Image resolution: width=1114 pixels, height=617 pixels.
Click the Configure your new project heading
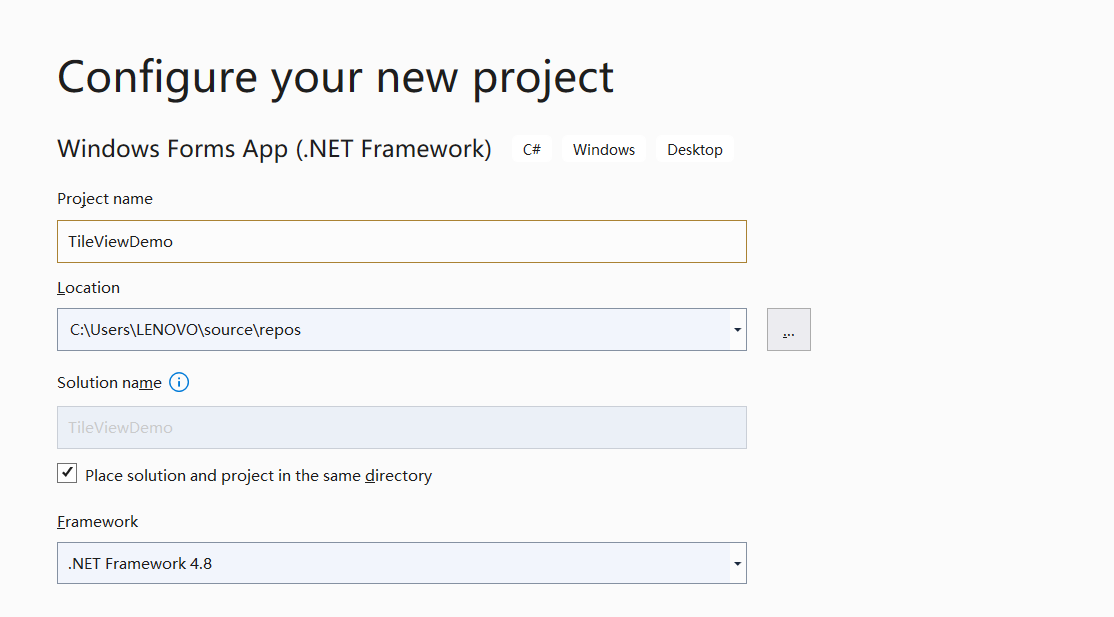click(x=335, y=77)
